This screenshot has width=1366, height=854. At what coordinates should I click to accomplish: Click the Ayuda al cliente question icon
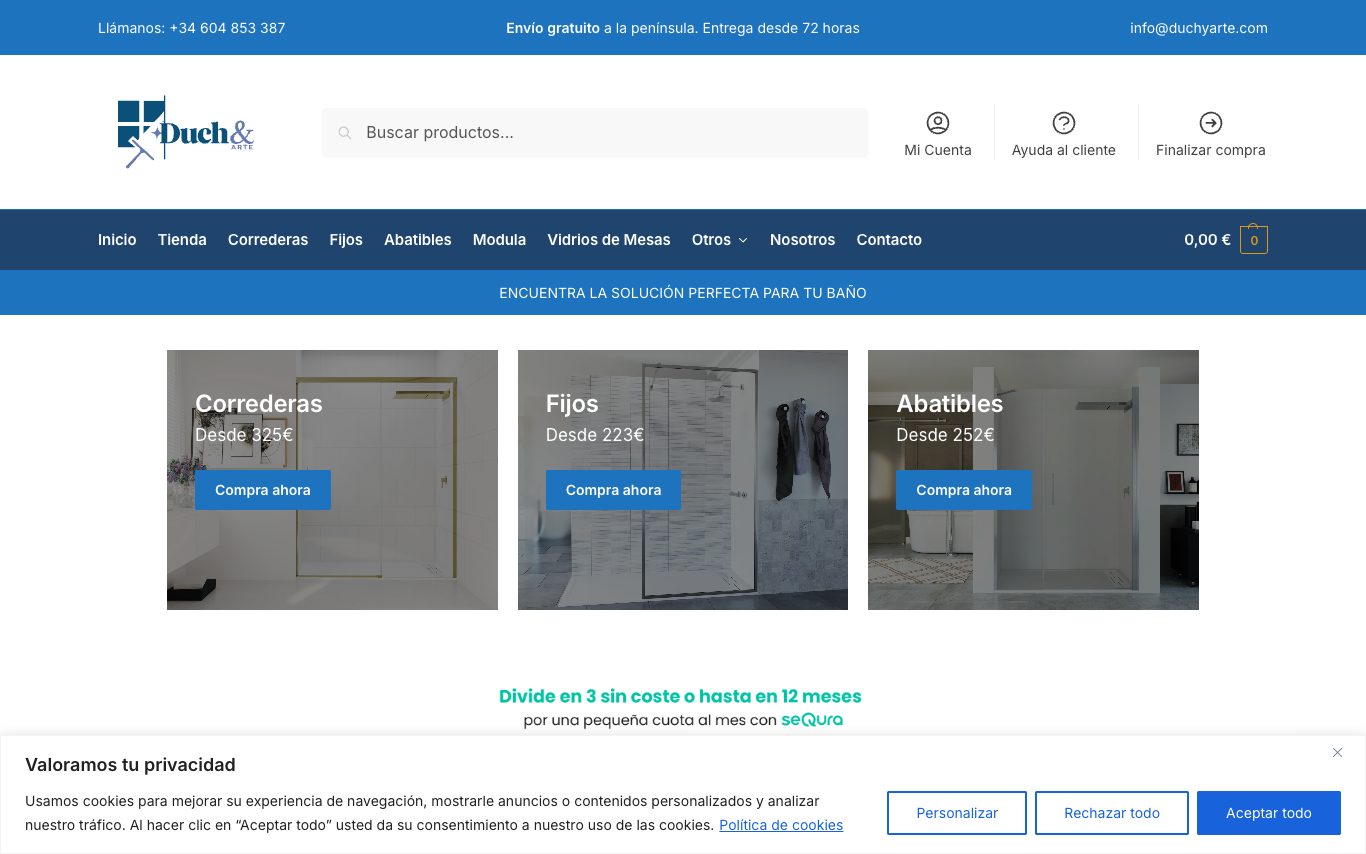pos(1064,123)
